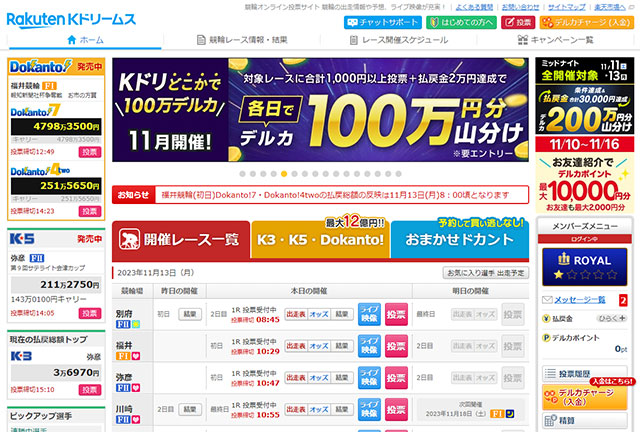640x432 pixels.
Task: Open チャットサポート chat button
Action: (382, 22)
